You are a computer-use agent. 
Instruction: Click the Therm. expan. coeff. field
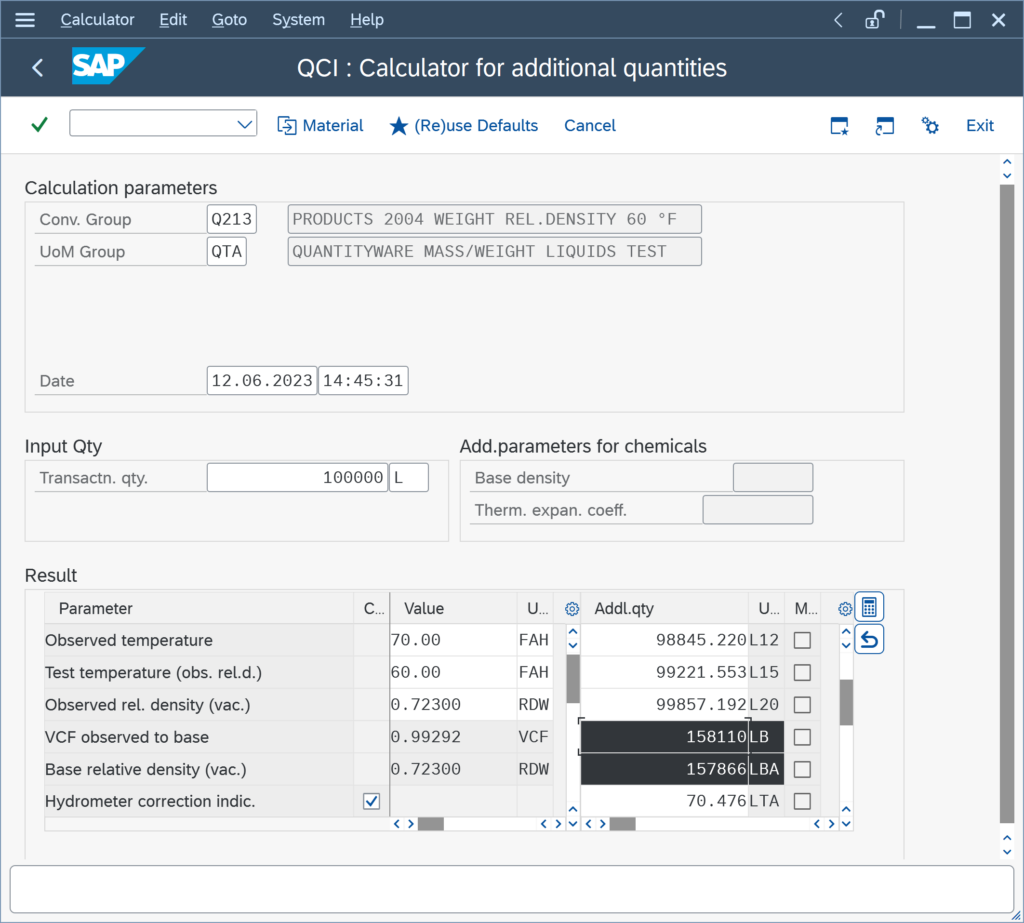[x=758, y=510]
